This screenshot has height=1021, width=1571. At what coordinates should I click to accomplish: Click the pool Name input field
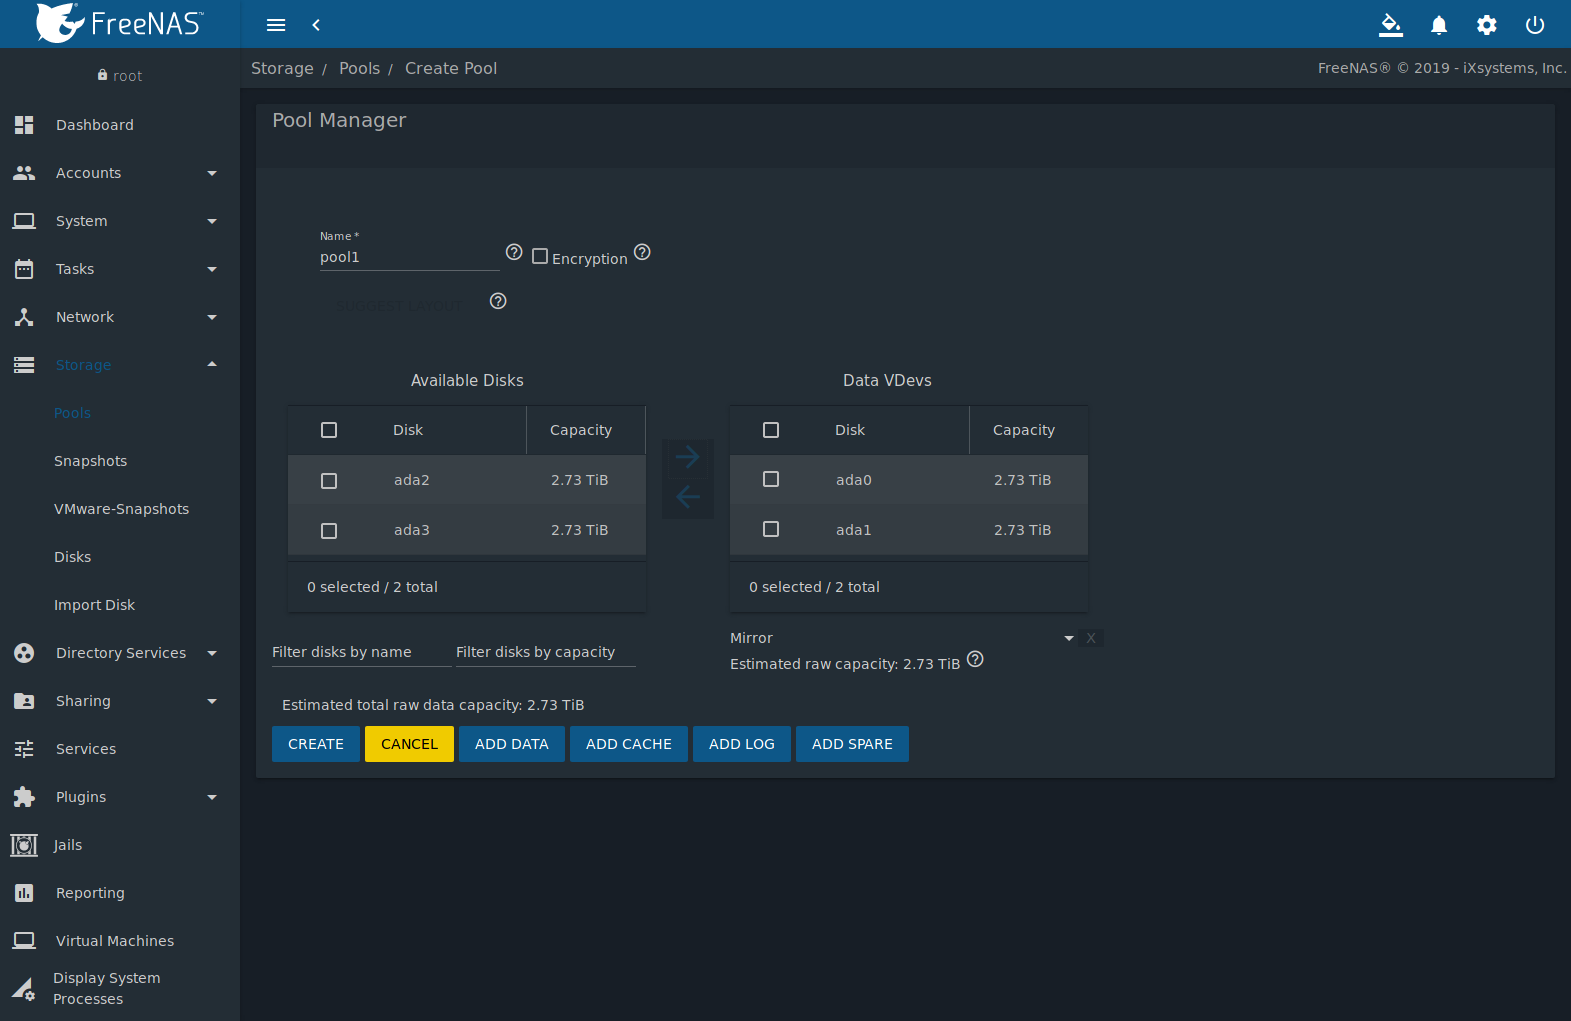409,258
